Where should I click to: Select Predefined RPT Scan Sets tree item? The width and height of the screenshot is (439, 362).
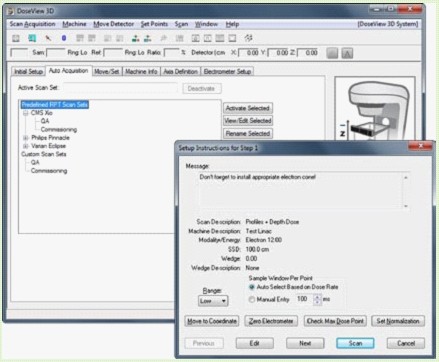[x=55, y=105]
